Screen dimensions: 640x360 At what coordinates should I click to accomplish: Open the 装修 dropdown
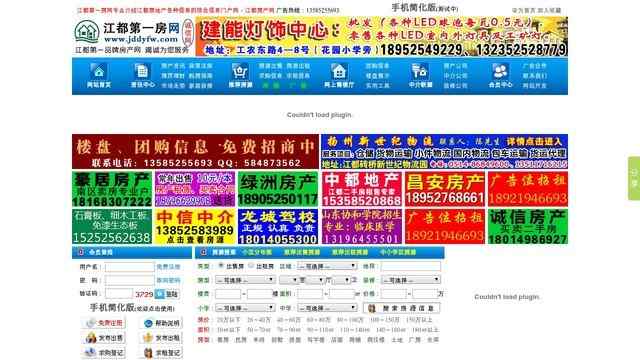(x=411, y=280)
